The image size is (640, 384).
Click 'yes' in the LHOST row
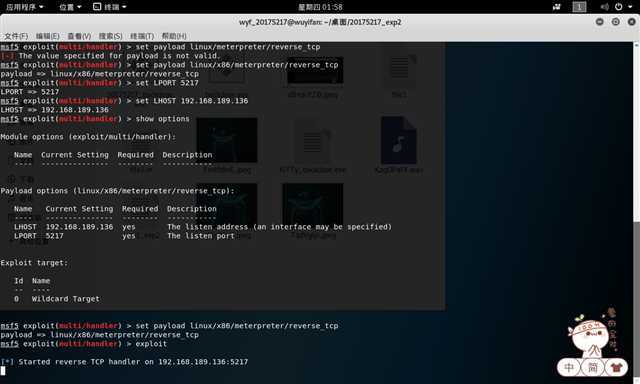click(129, 226)
